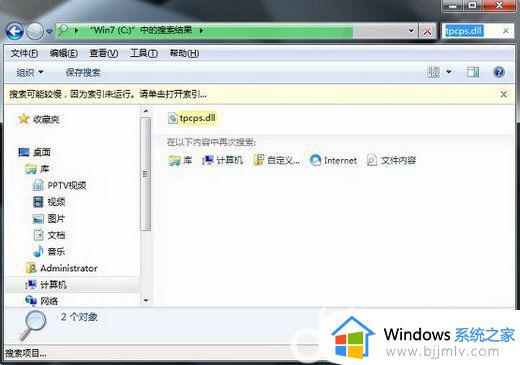Image resolution: width=520 pixels, height=365 pixels.
Task: Open the address bar history dropdown arrow
Action: click(411, 31)
